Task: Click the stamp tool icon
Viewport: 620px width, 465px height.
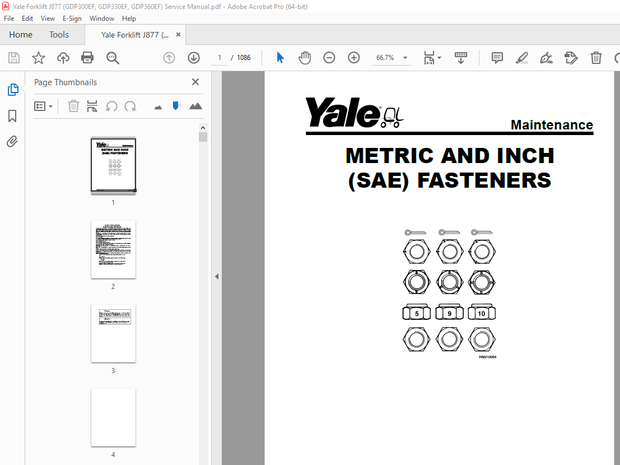Action: [x=571, y=58]
